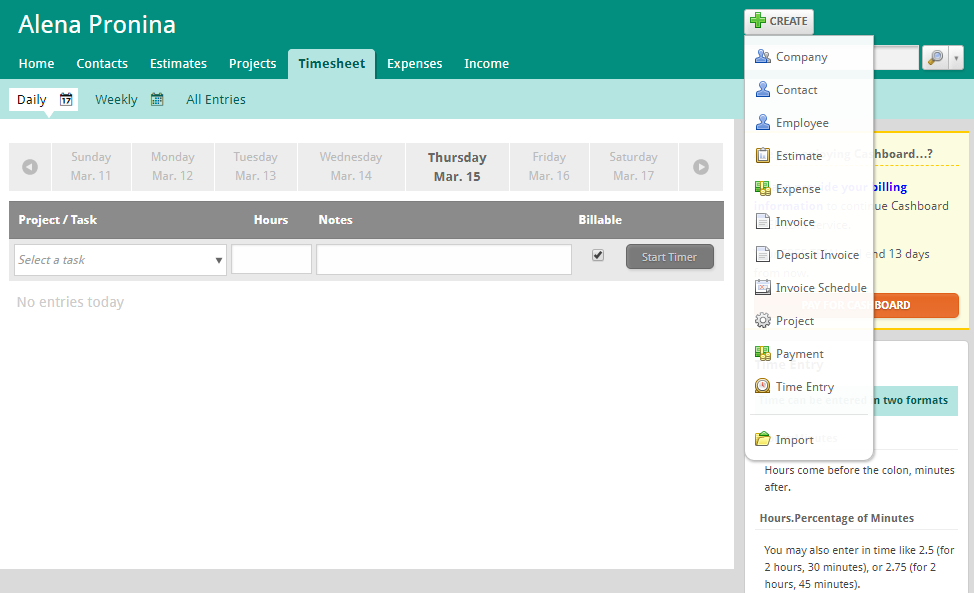Select Friday Mar. 16 in date strip
This screenshot has height=593, width=974.
[x=549, y=167]
